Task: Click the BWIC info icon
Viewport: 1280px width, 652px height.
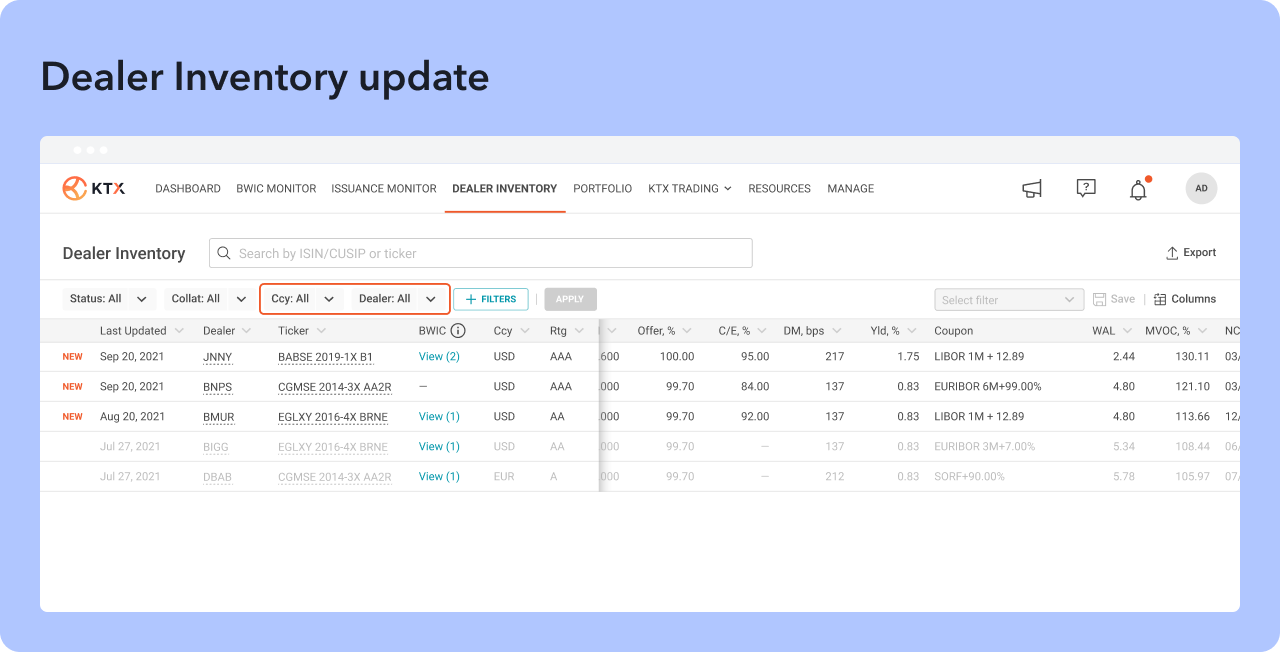Action: coord(458,331)
